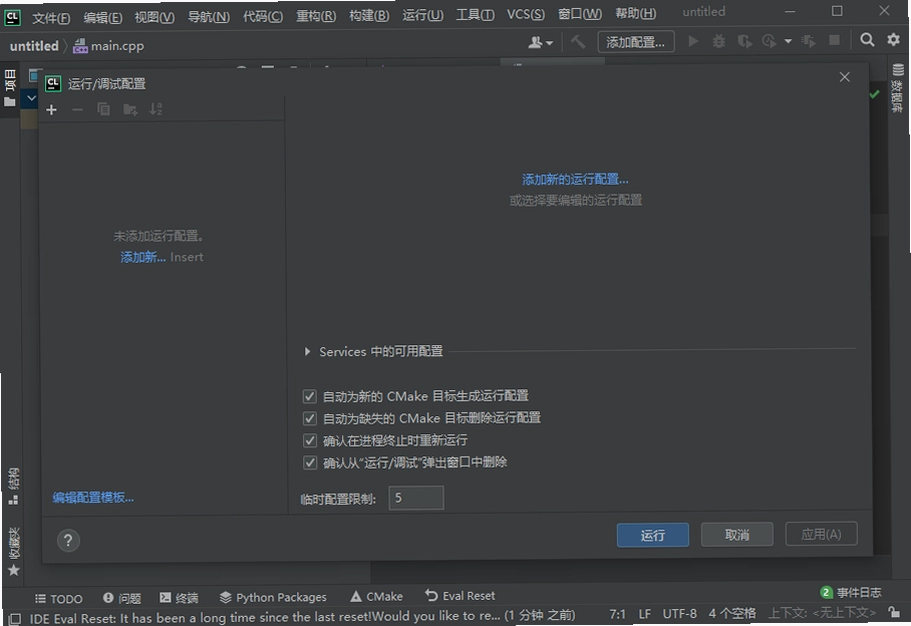Image resolution: width=911 pixels, height=626 pixels.
Task: Open the 代码(C) menu
Action: pos(263,16)
